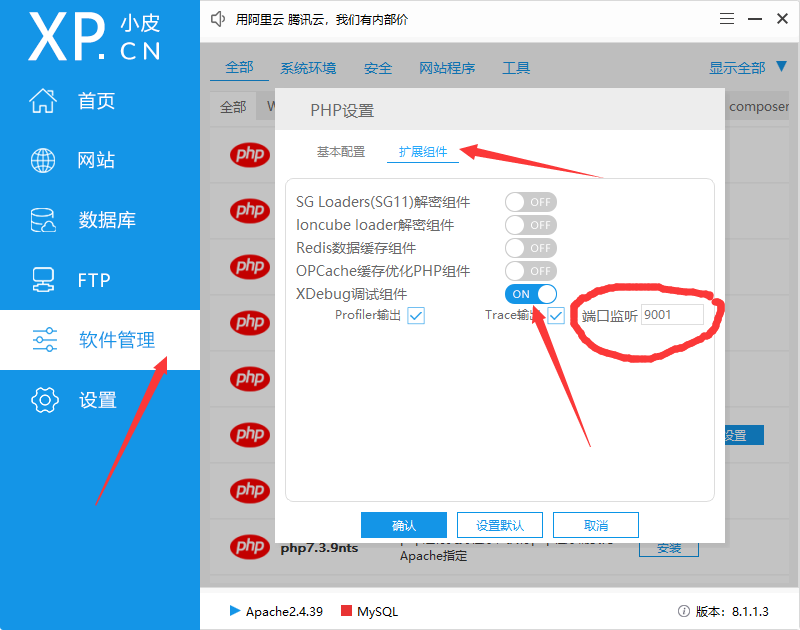Click the 安装 button for php7.3.9nts
The image size is (800, 630).
[669, 549]
